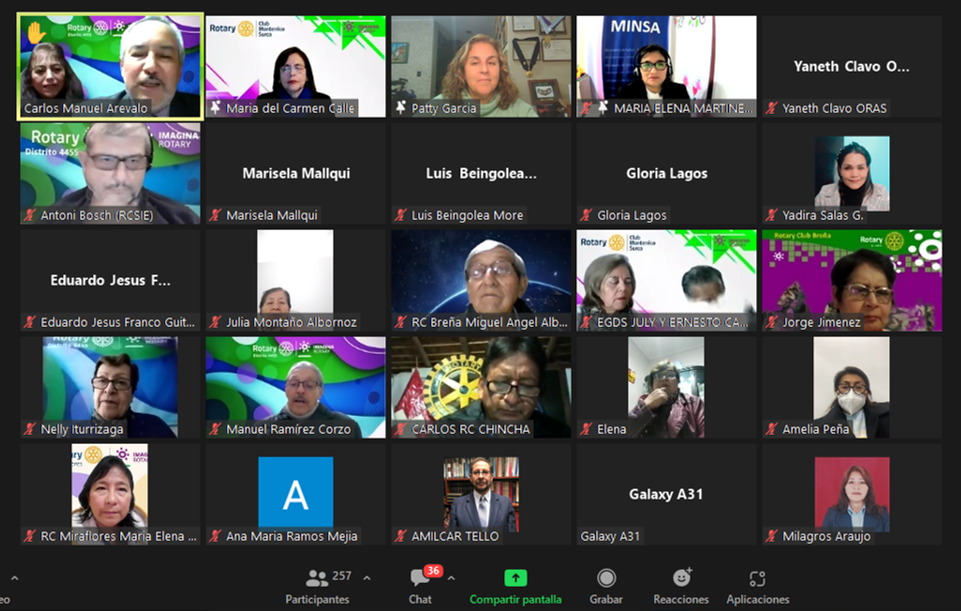Click muted mic icon on Gloria Lagos tile
The width and height of the screenshot is (961, 611).
pos(586,215)
